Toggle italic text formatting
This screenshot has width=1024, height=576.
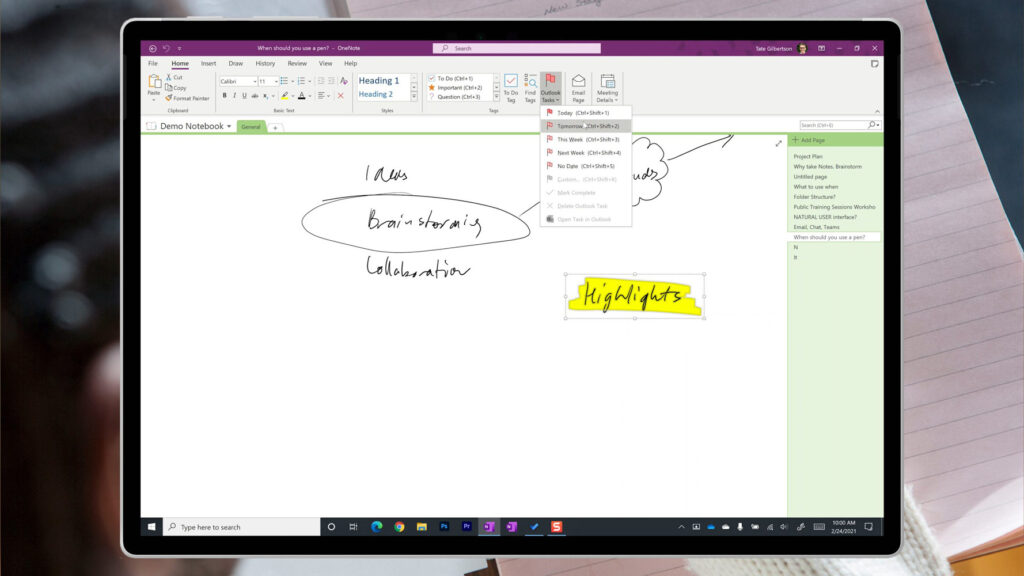coord(235,96)
